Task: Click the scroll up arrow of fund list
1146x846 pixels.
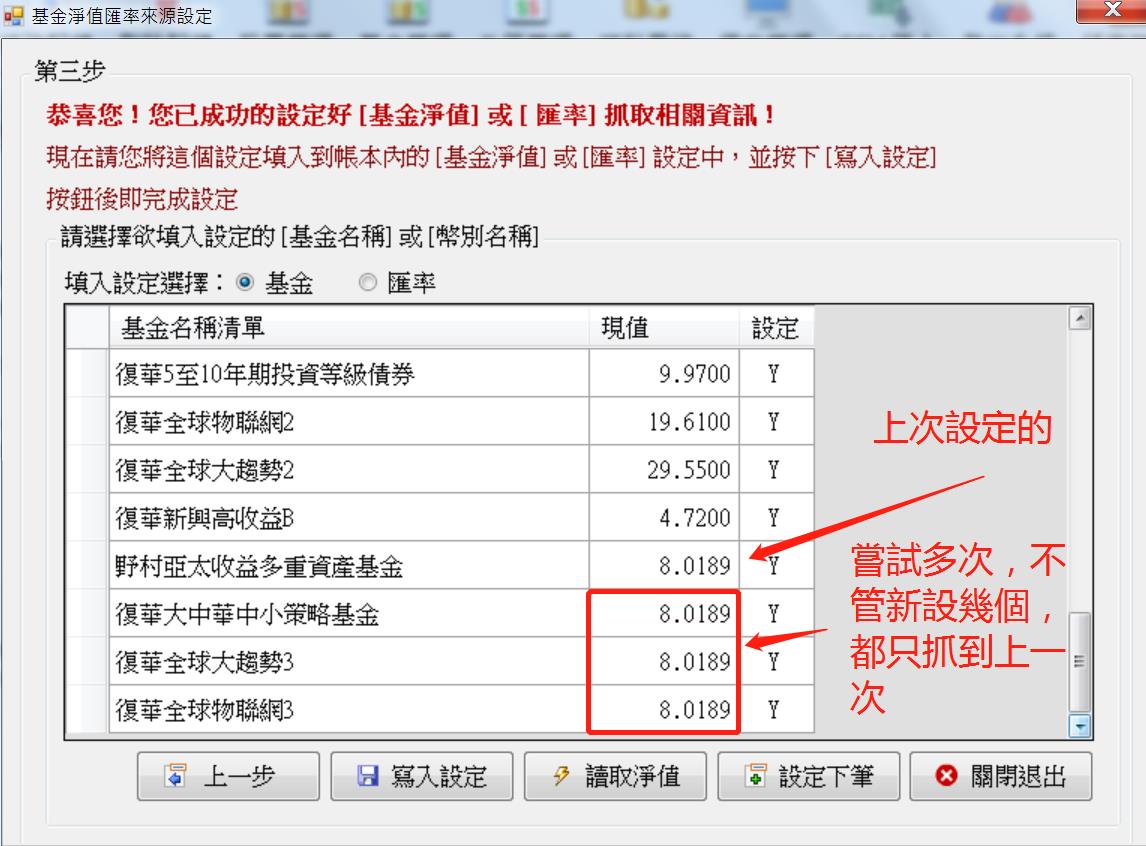Action: tap(1080, 319)
